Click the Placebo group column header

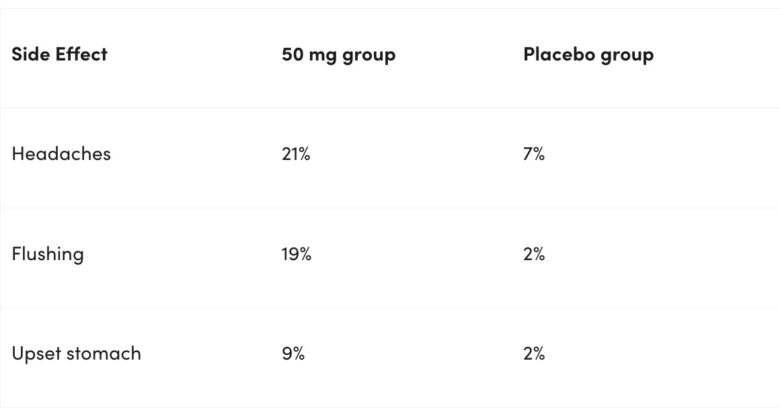(588, 55)
